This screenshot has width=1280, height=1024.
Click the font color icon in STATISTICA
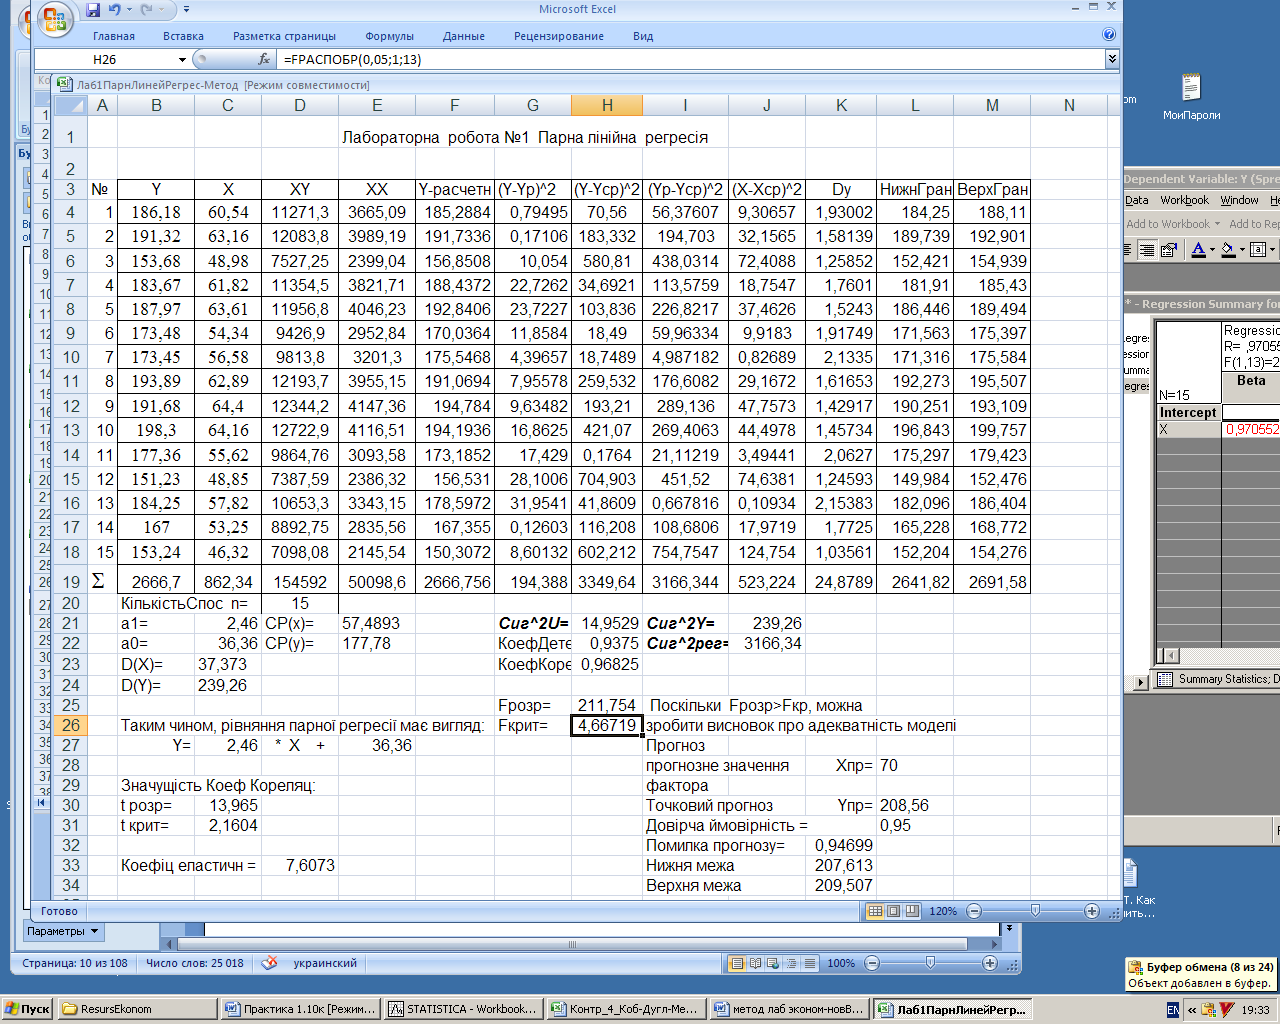1198,249
